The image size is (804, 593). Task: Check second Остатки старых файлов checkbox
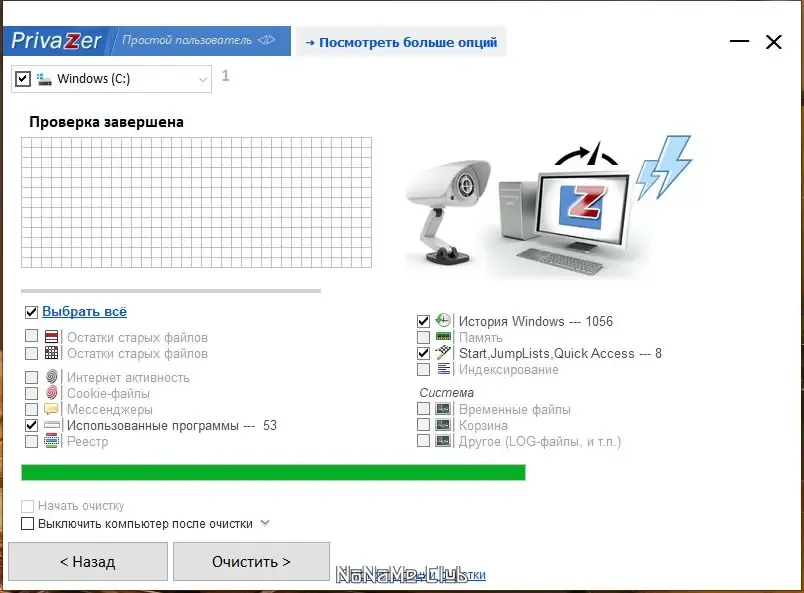click(31, 353)
